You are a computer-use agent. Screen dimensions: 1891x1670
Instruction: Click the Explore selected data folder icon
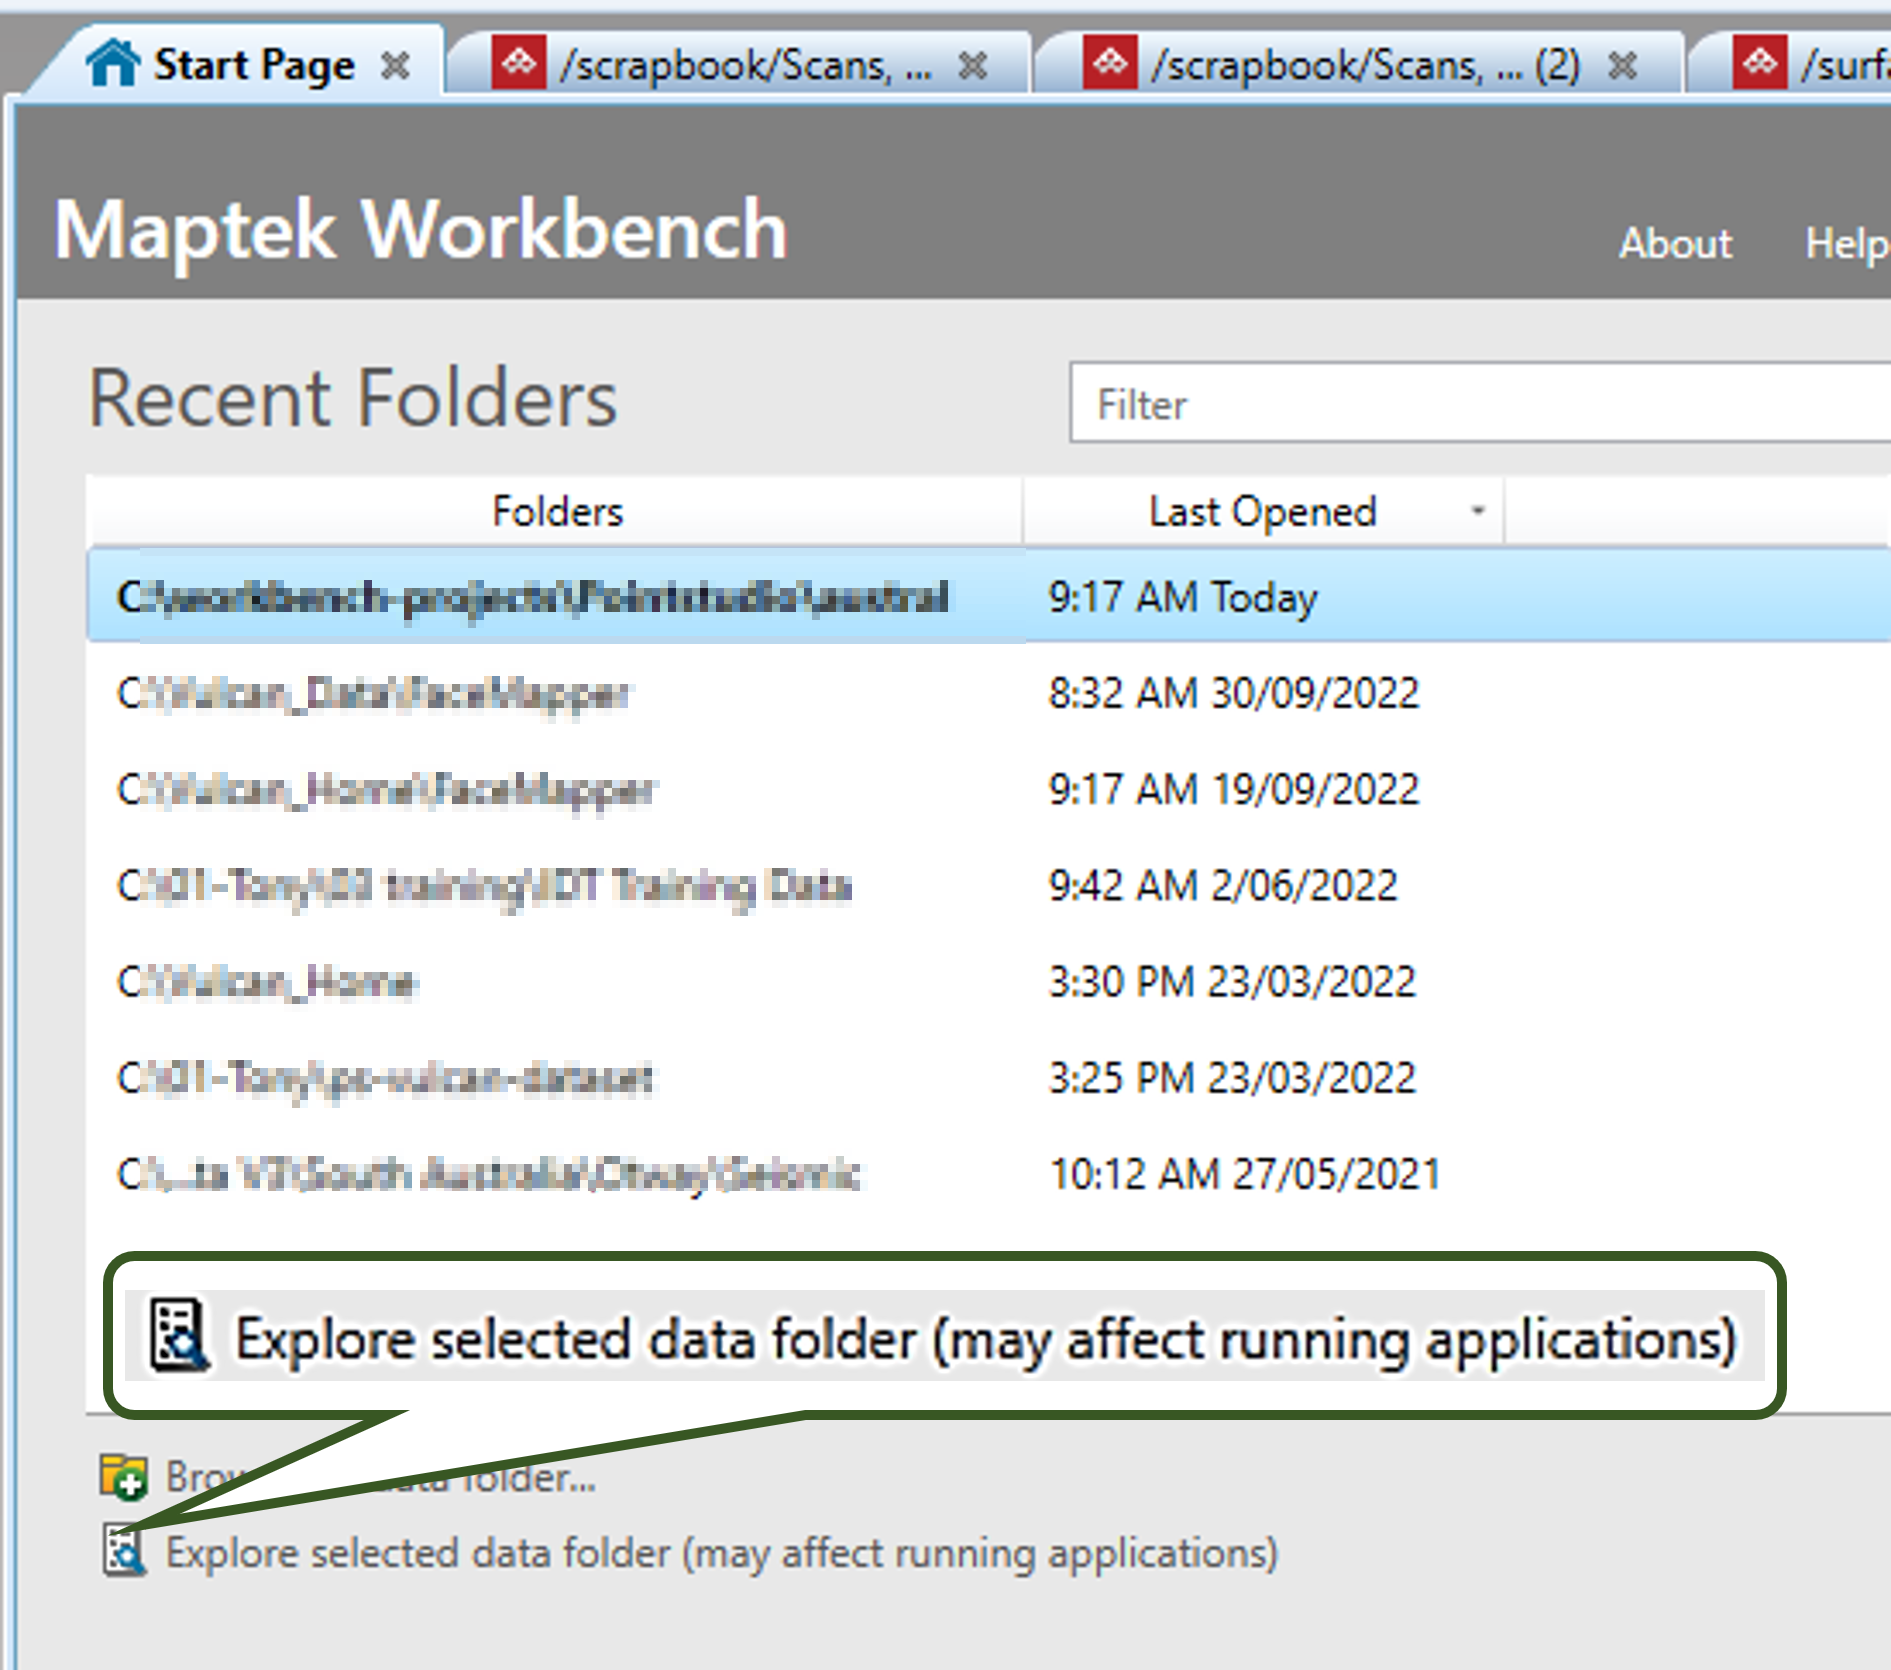click(124, 1551)
